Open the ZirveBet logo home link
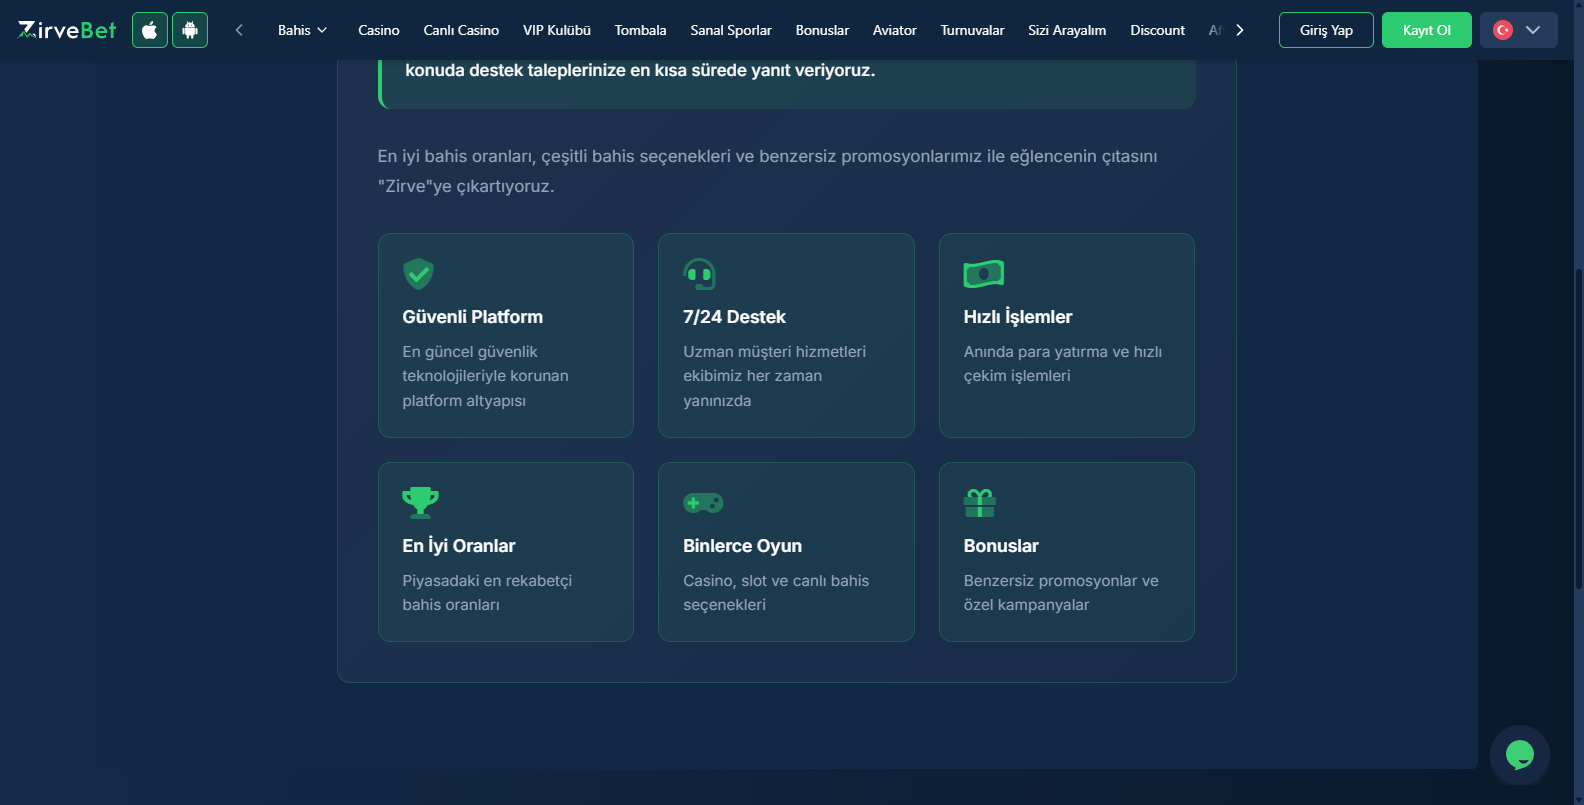The image size is (1584, 805). point(67,30)
